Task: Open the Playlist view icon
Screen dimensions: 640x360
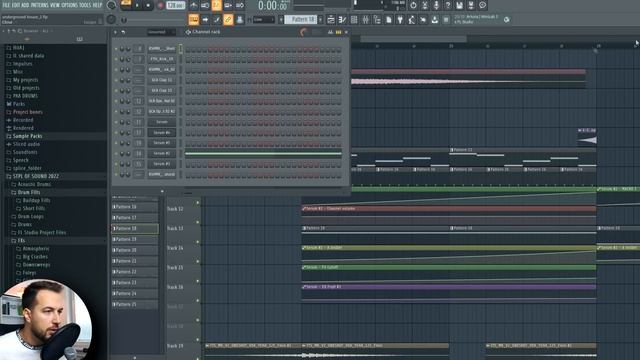Action: pyautogui.click(x=331, y=19)
